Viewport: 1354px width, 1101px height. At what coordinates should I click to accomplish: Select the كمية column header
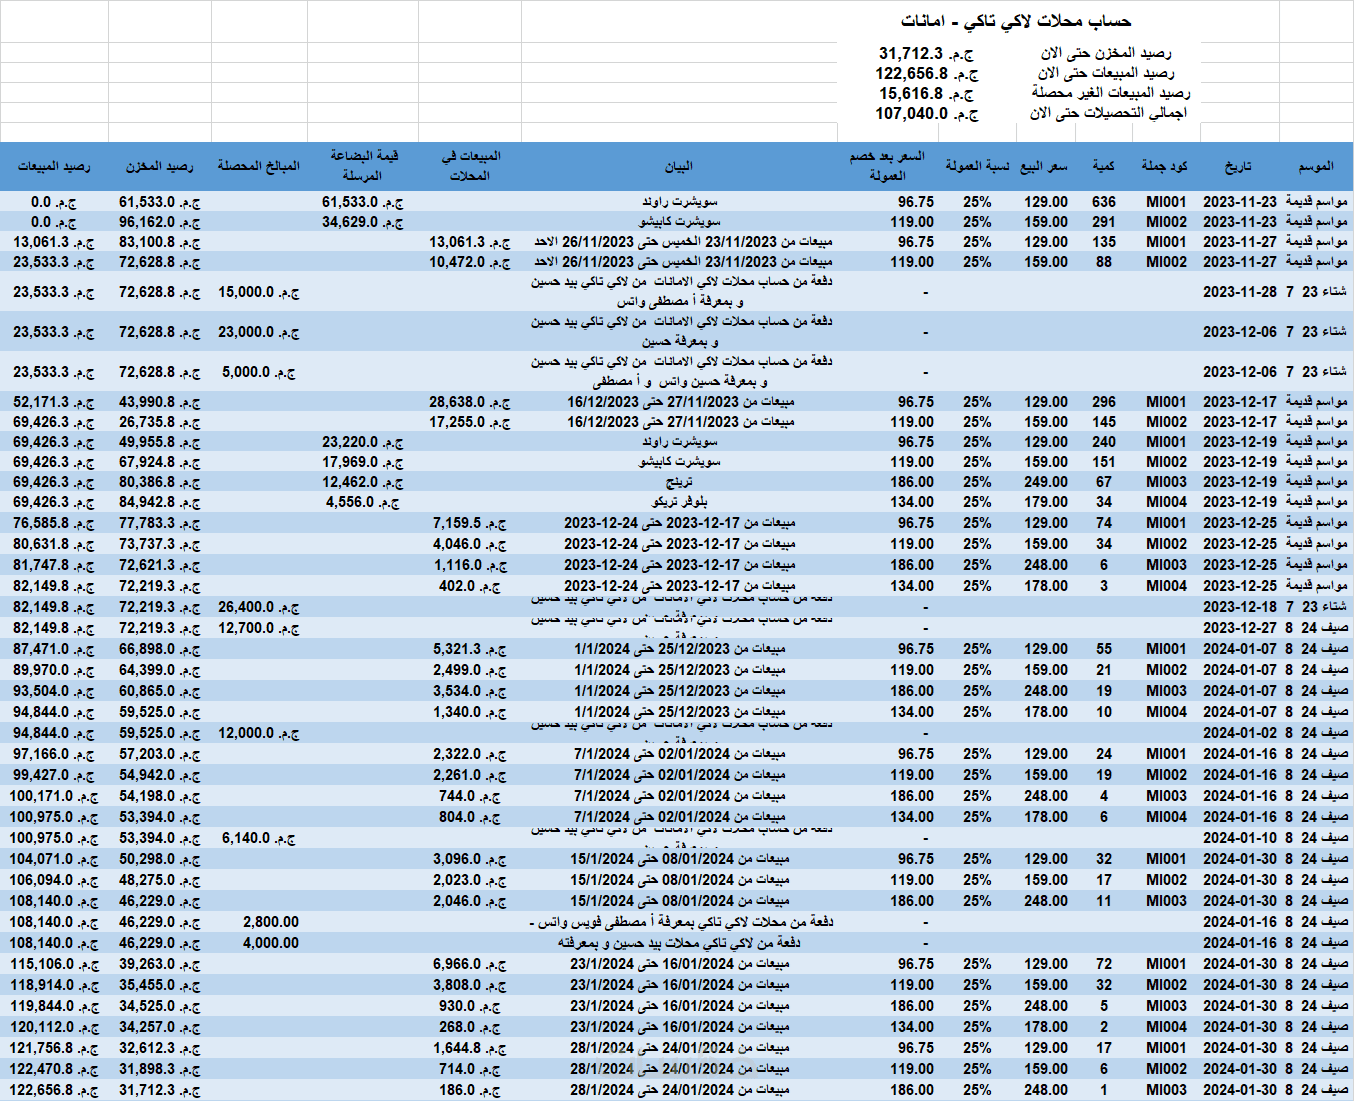pos(1103,166)
